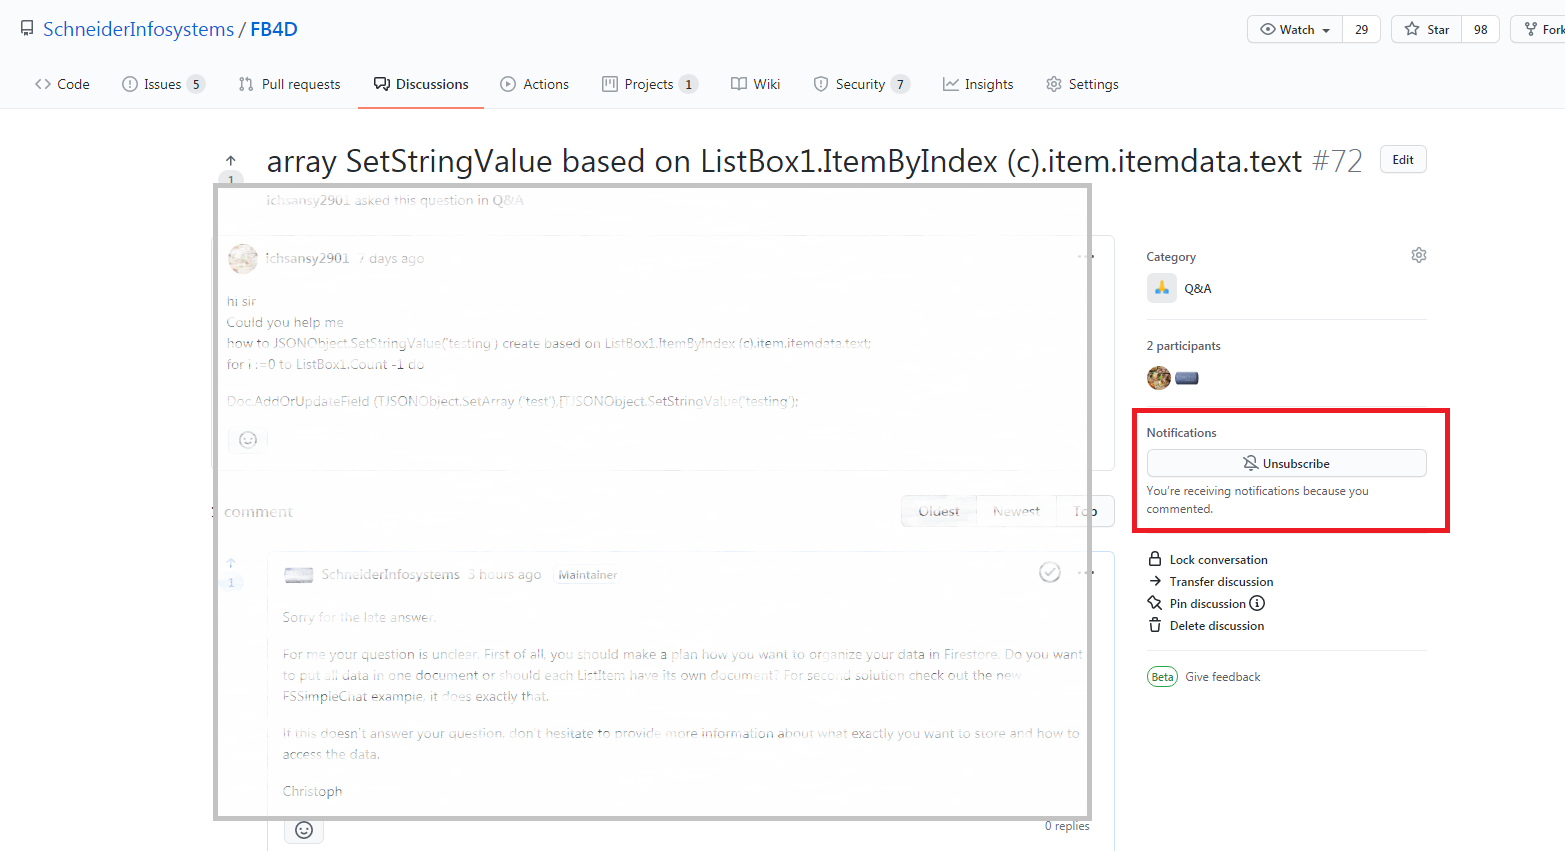Viewport: 1565px width, 851px height.
Task: Upvote the discussion with the arrow icon
Action: pyautogui.click(x=231, y=161)
